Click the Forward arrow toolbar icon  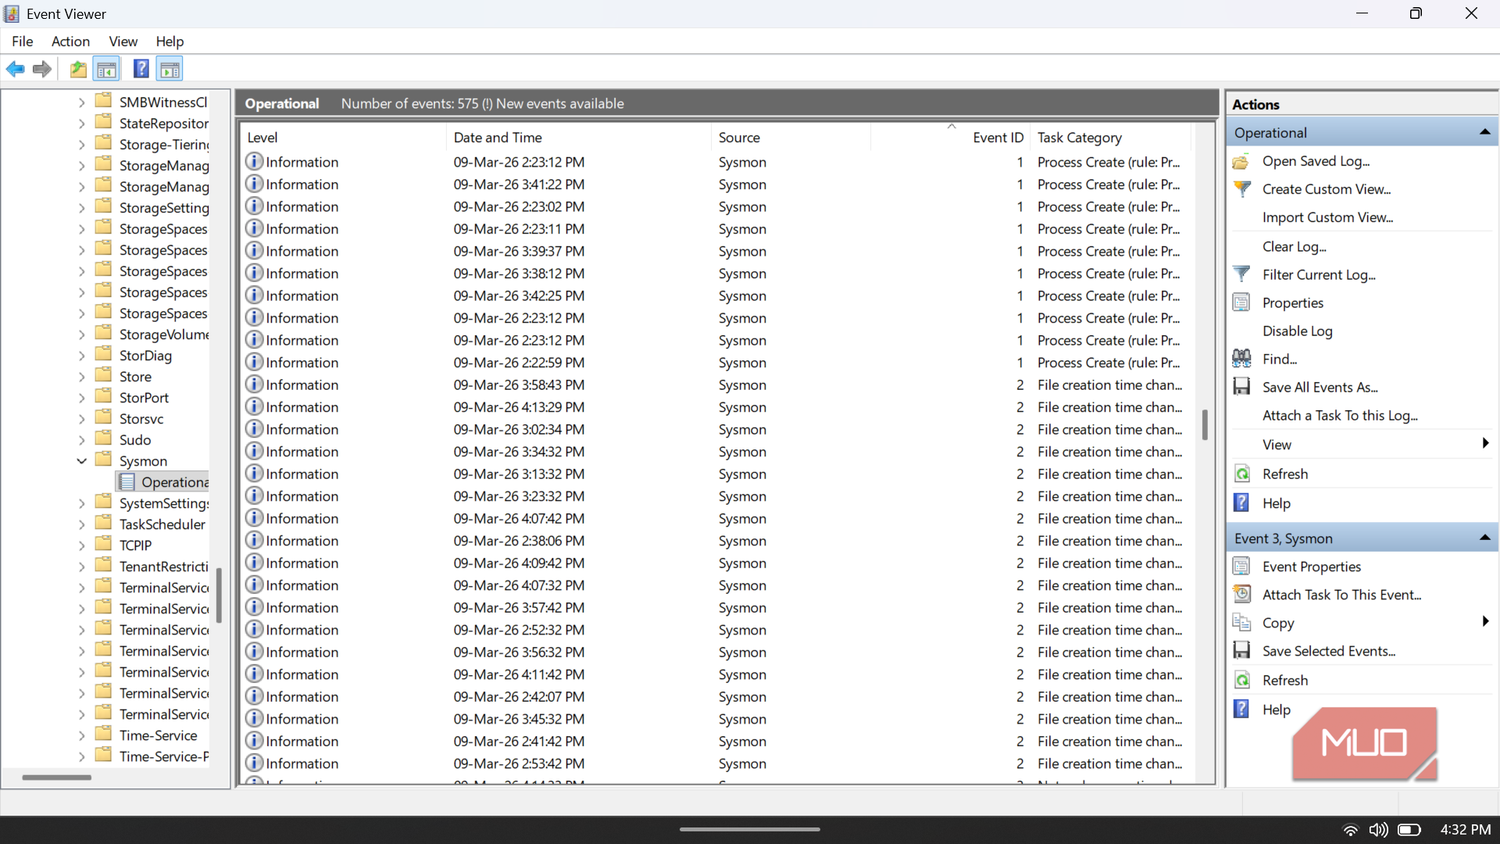pos(42,69)
